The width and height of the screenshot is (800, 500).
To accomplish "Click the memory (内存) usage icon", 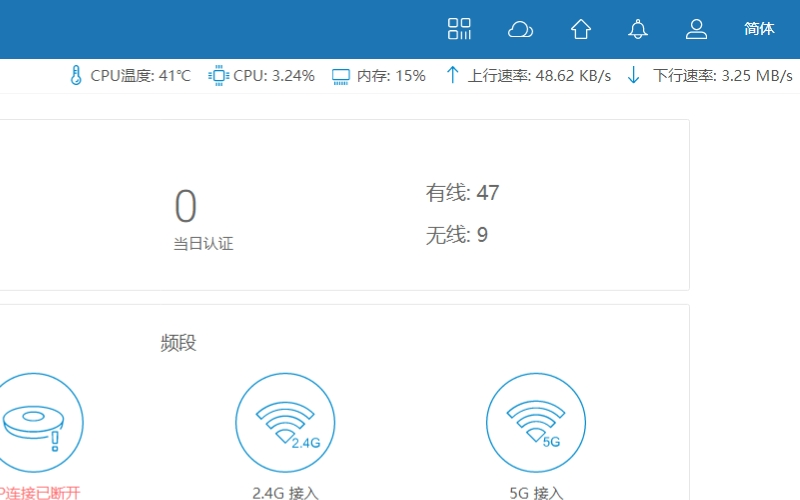I will [341, 76].
